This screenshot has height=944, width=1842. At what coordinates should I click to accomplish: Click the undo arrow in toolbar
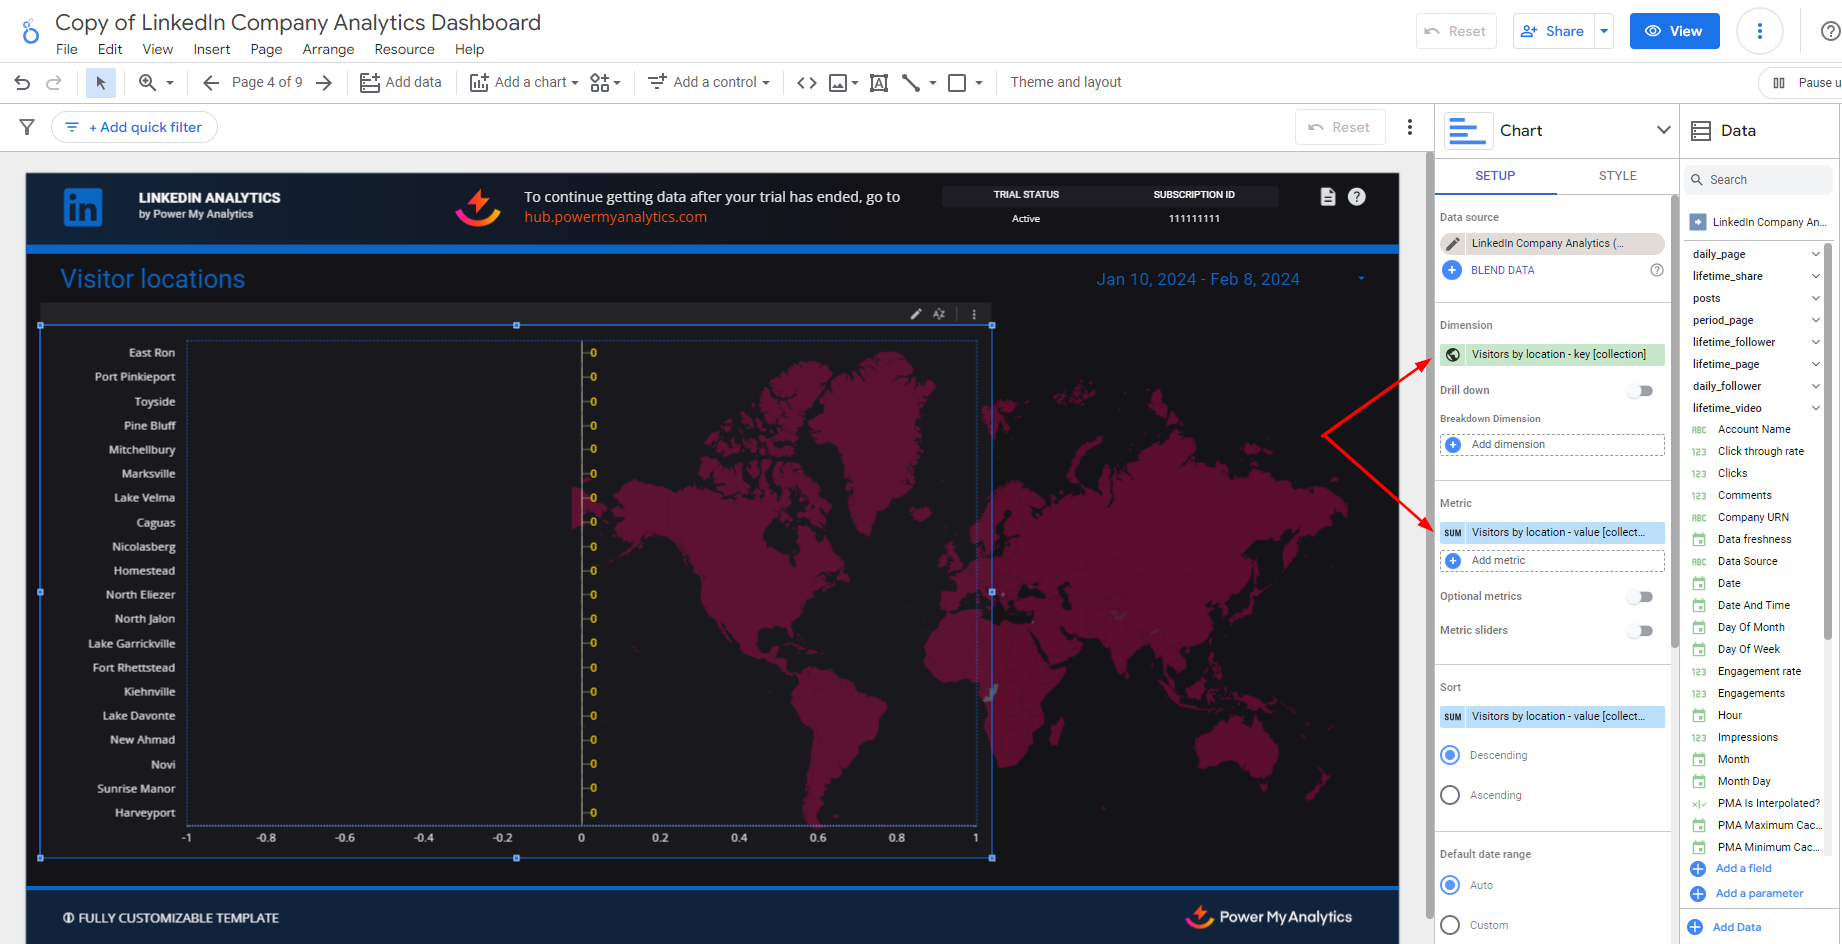click(22, 83)
